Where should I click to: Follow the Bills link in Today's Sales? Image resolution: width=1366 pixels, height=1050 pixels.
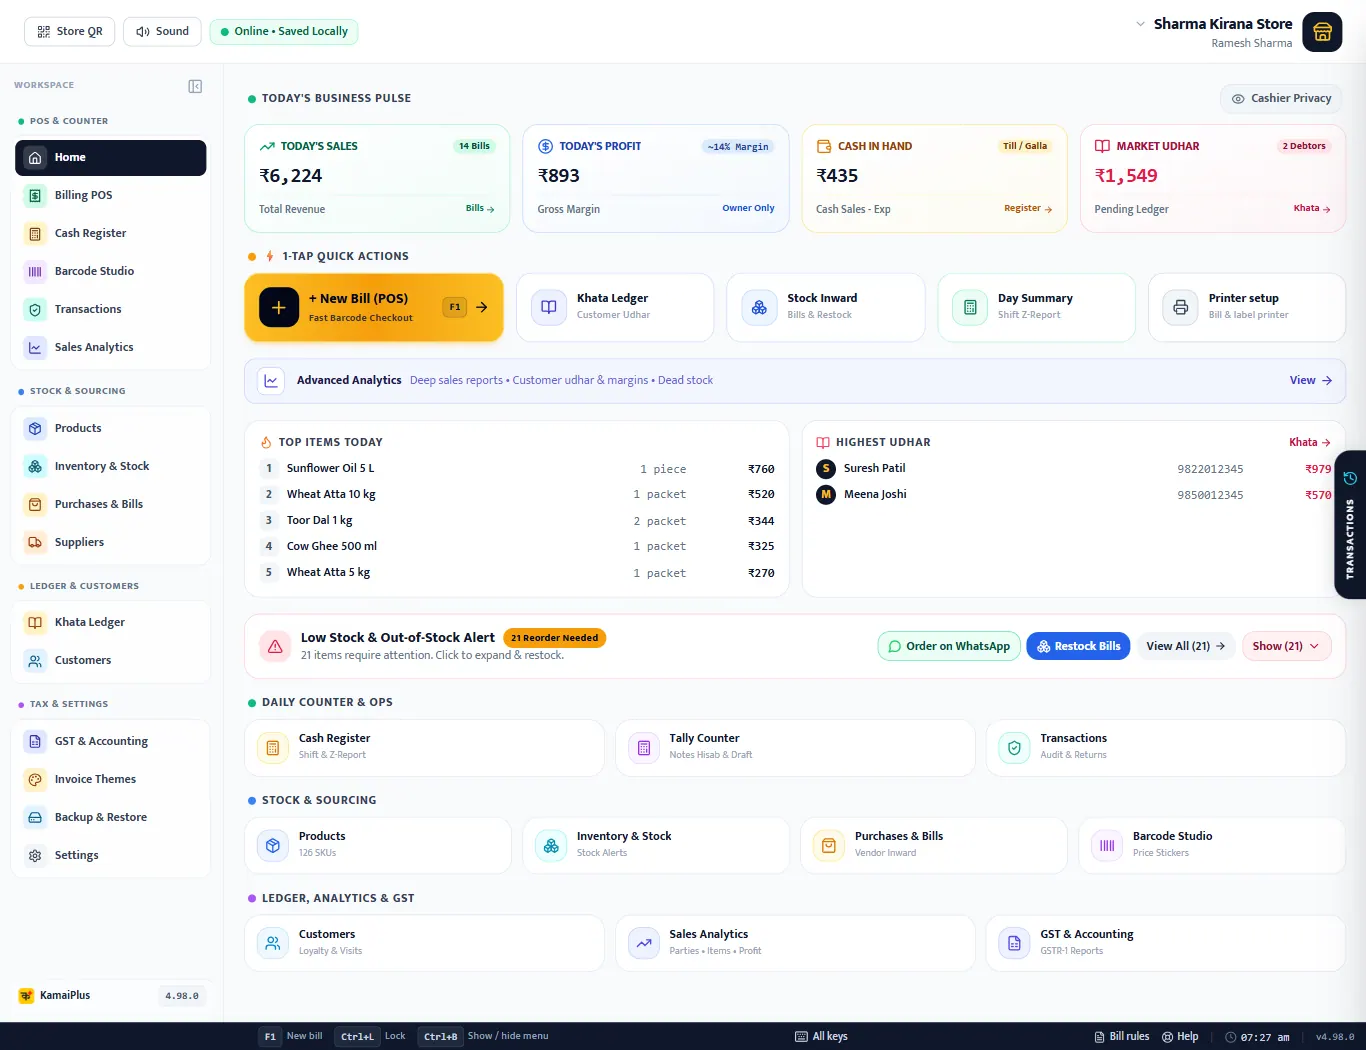[x=480, y=208]
